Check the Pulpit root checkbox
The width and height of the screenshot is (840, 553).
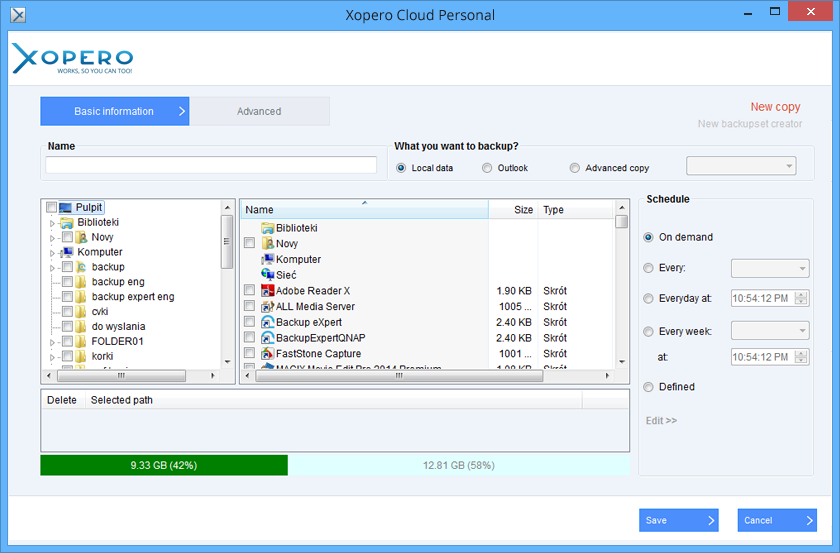pos(51,207)
